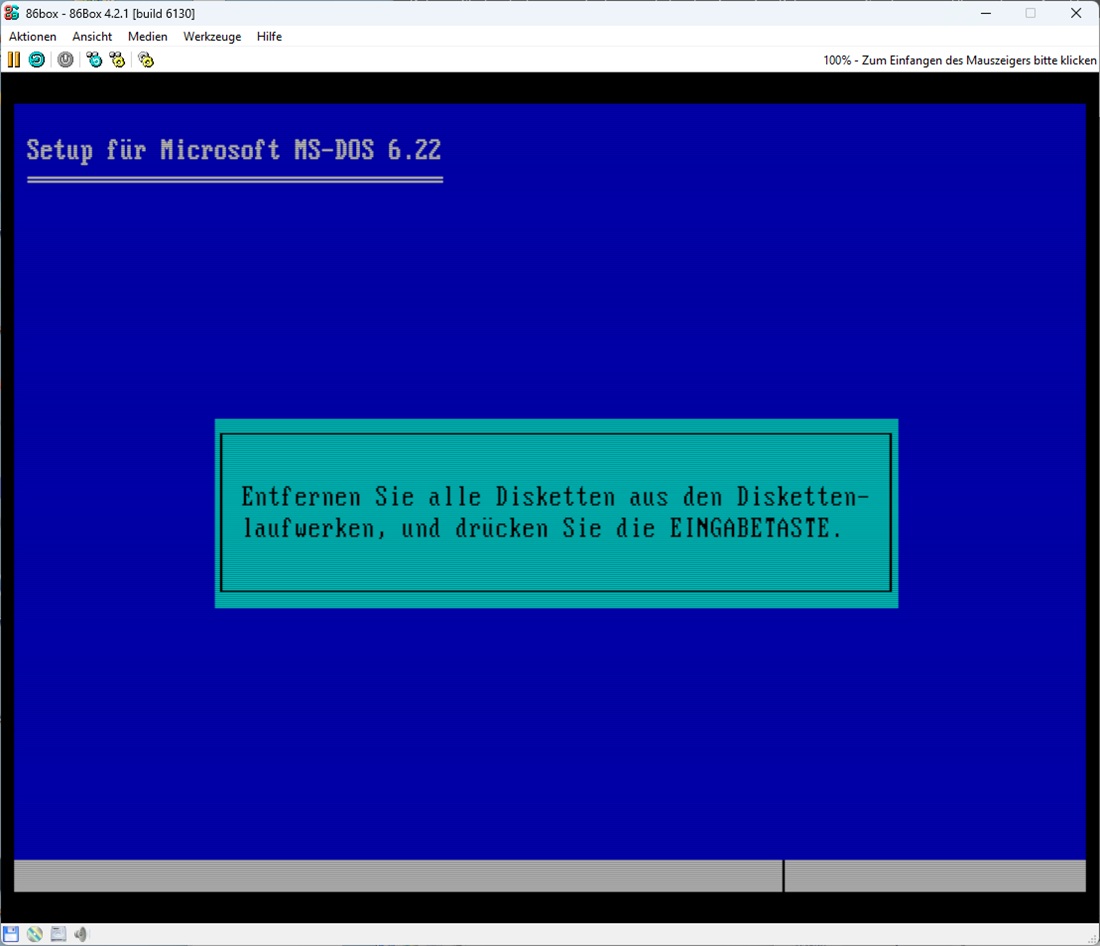Screen dimensions: 1100x946
Task: Send Ctrl+Alt+Esc via toolbar icon
Action: click(x=118, y=60)
